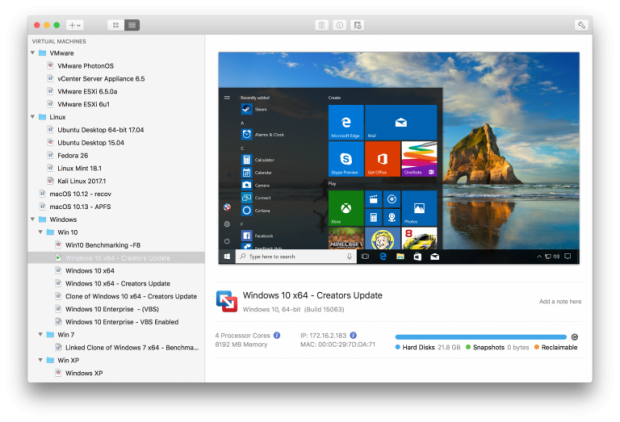
Task: Open action center icon in guest tray
Action: point(568,257)
